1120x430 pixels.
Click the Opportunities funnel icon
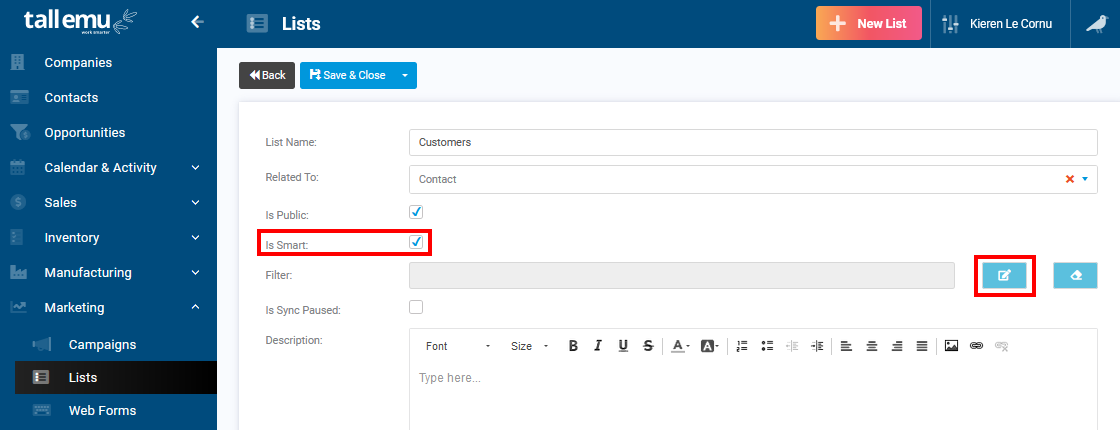pos(19,132)
